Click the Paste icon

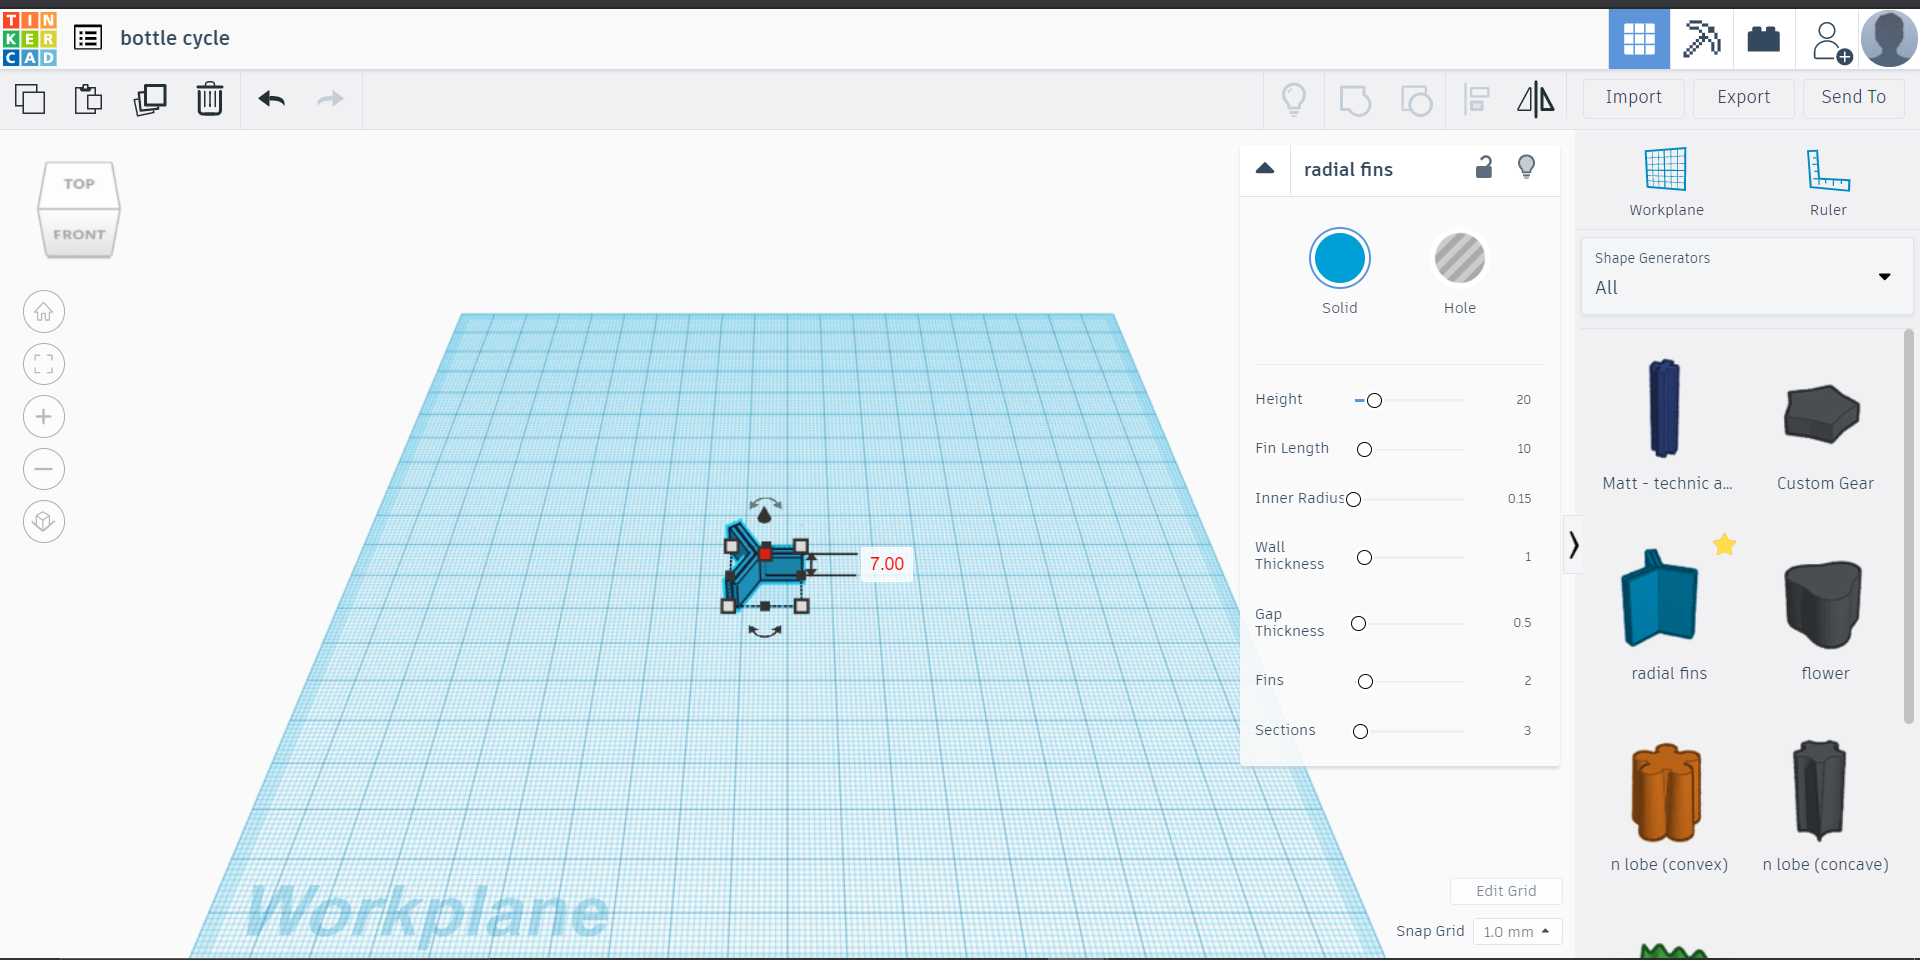(88, 99)
